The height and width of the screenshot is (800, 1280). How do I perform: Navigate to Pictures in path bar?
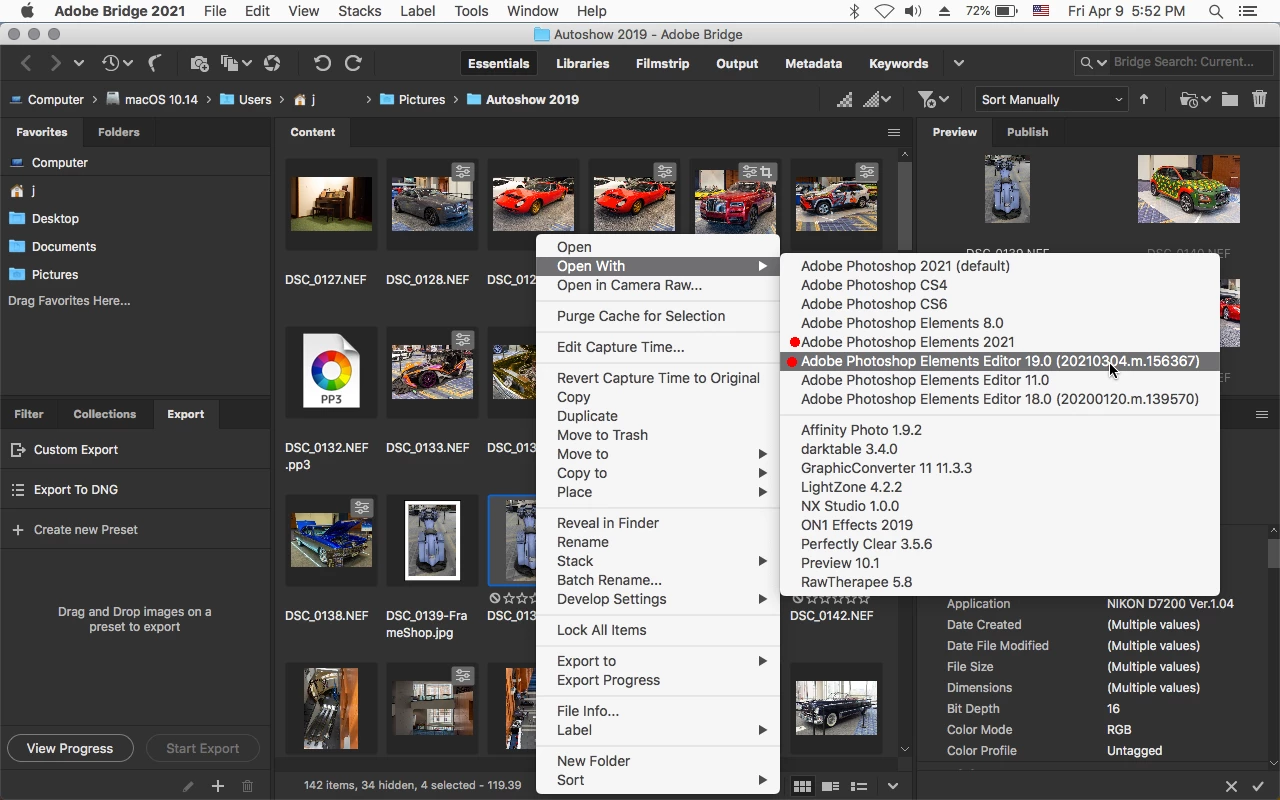412,99
